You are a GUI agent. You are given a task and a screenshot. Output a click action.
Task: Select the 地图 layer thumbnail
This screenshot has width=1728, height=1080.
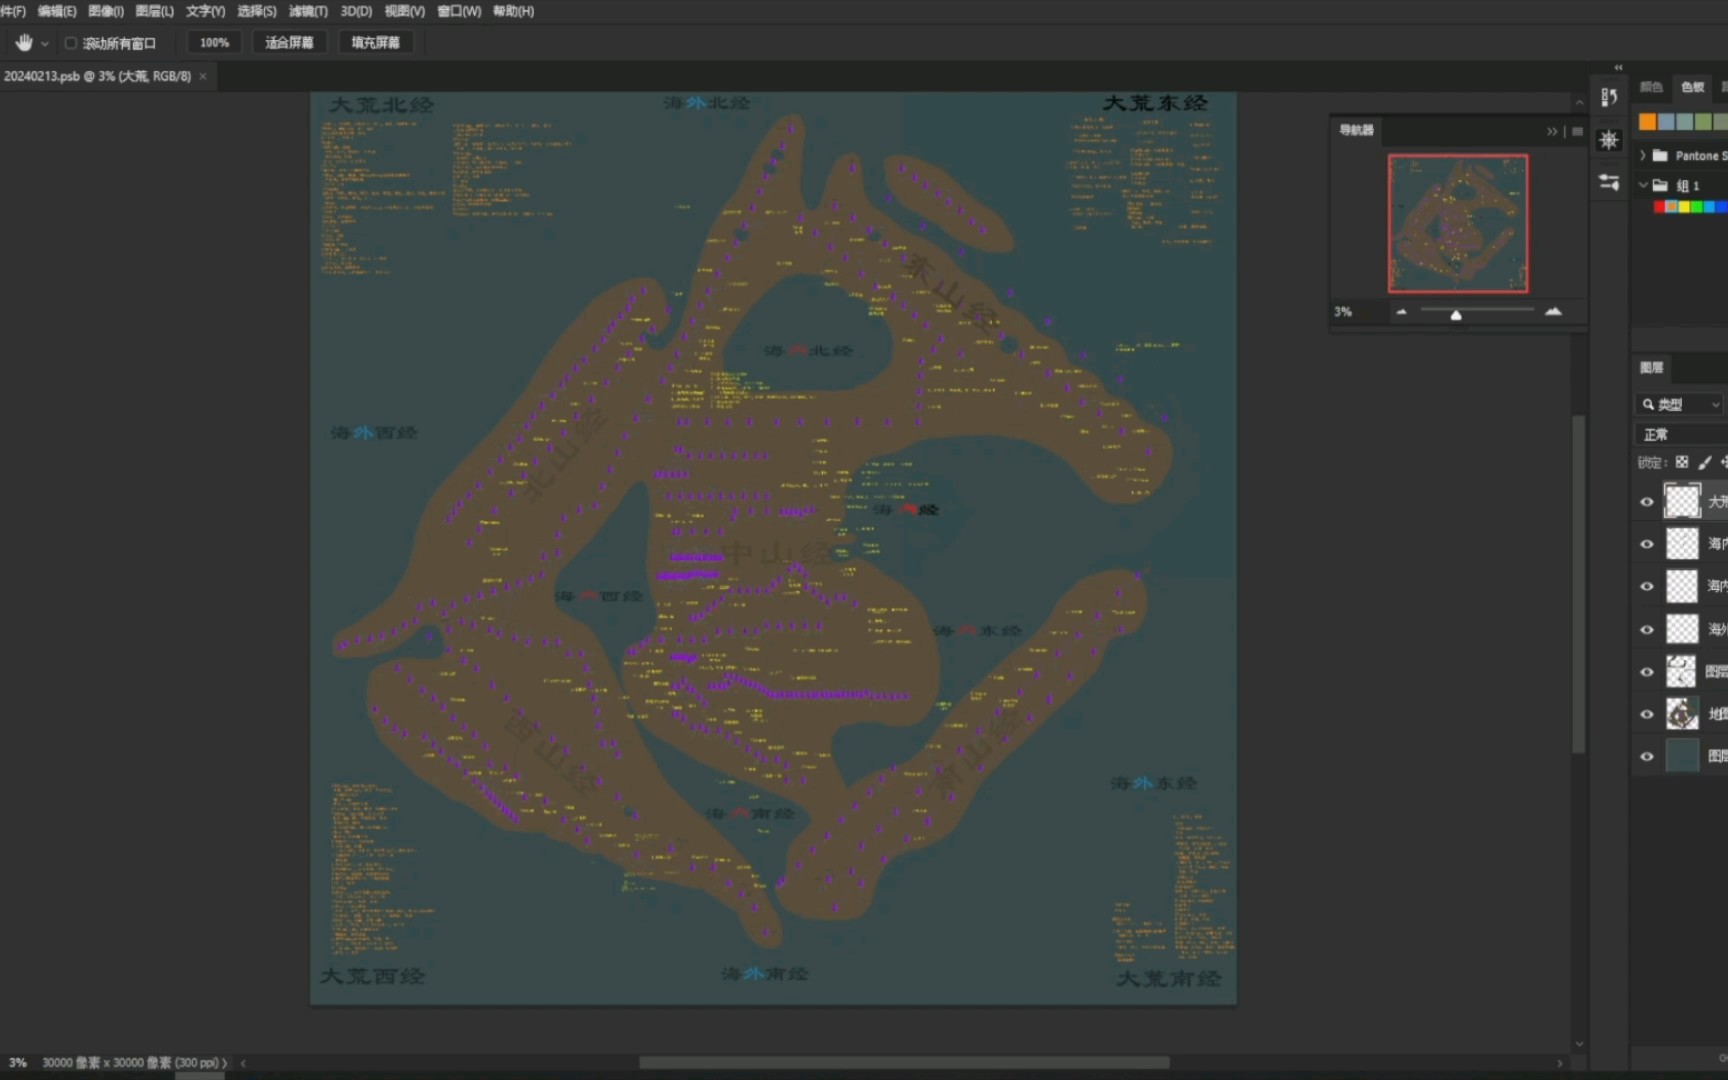(x=1682, y=714)
